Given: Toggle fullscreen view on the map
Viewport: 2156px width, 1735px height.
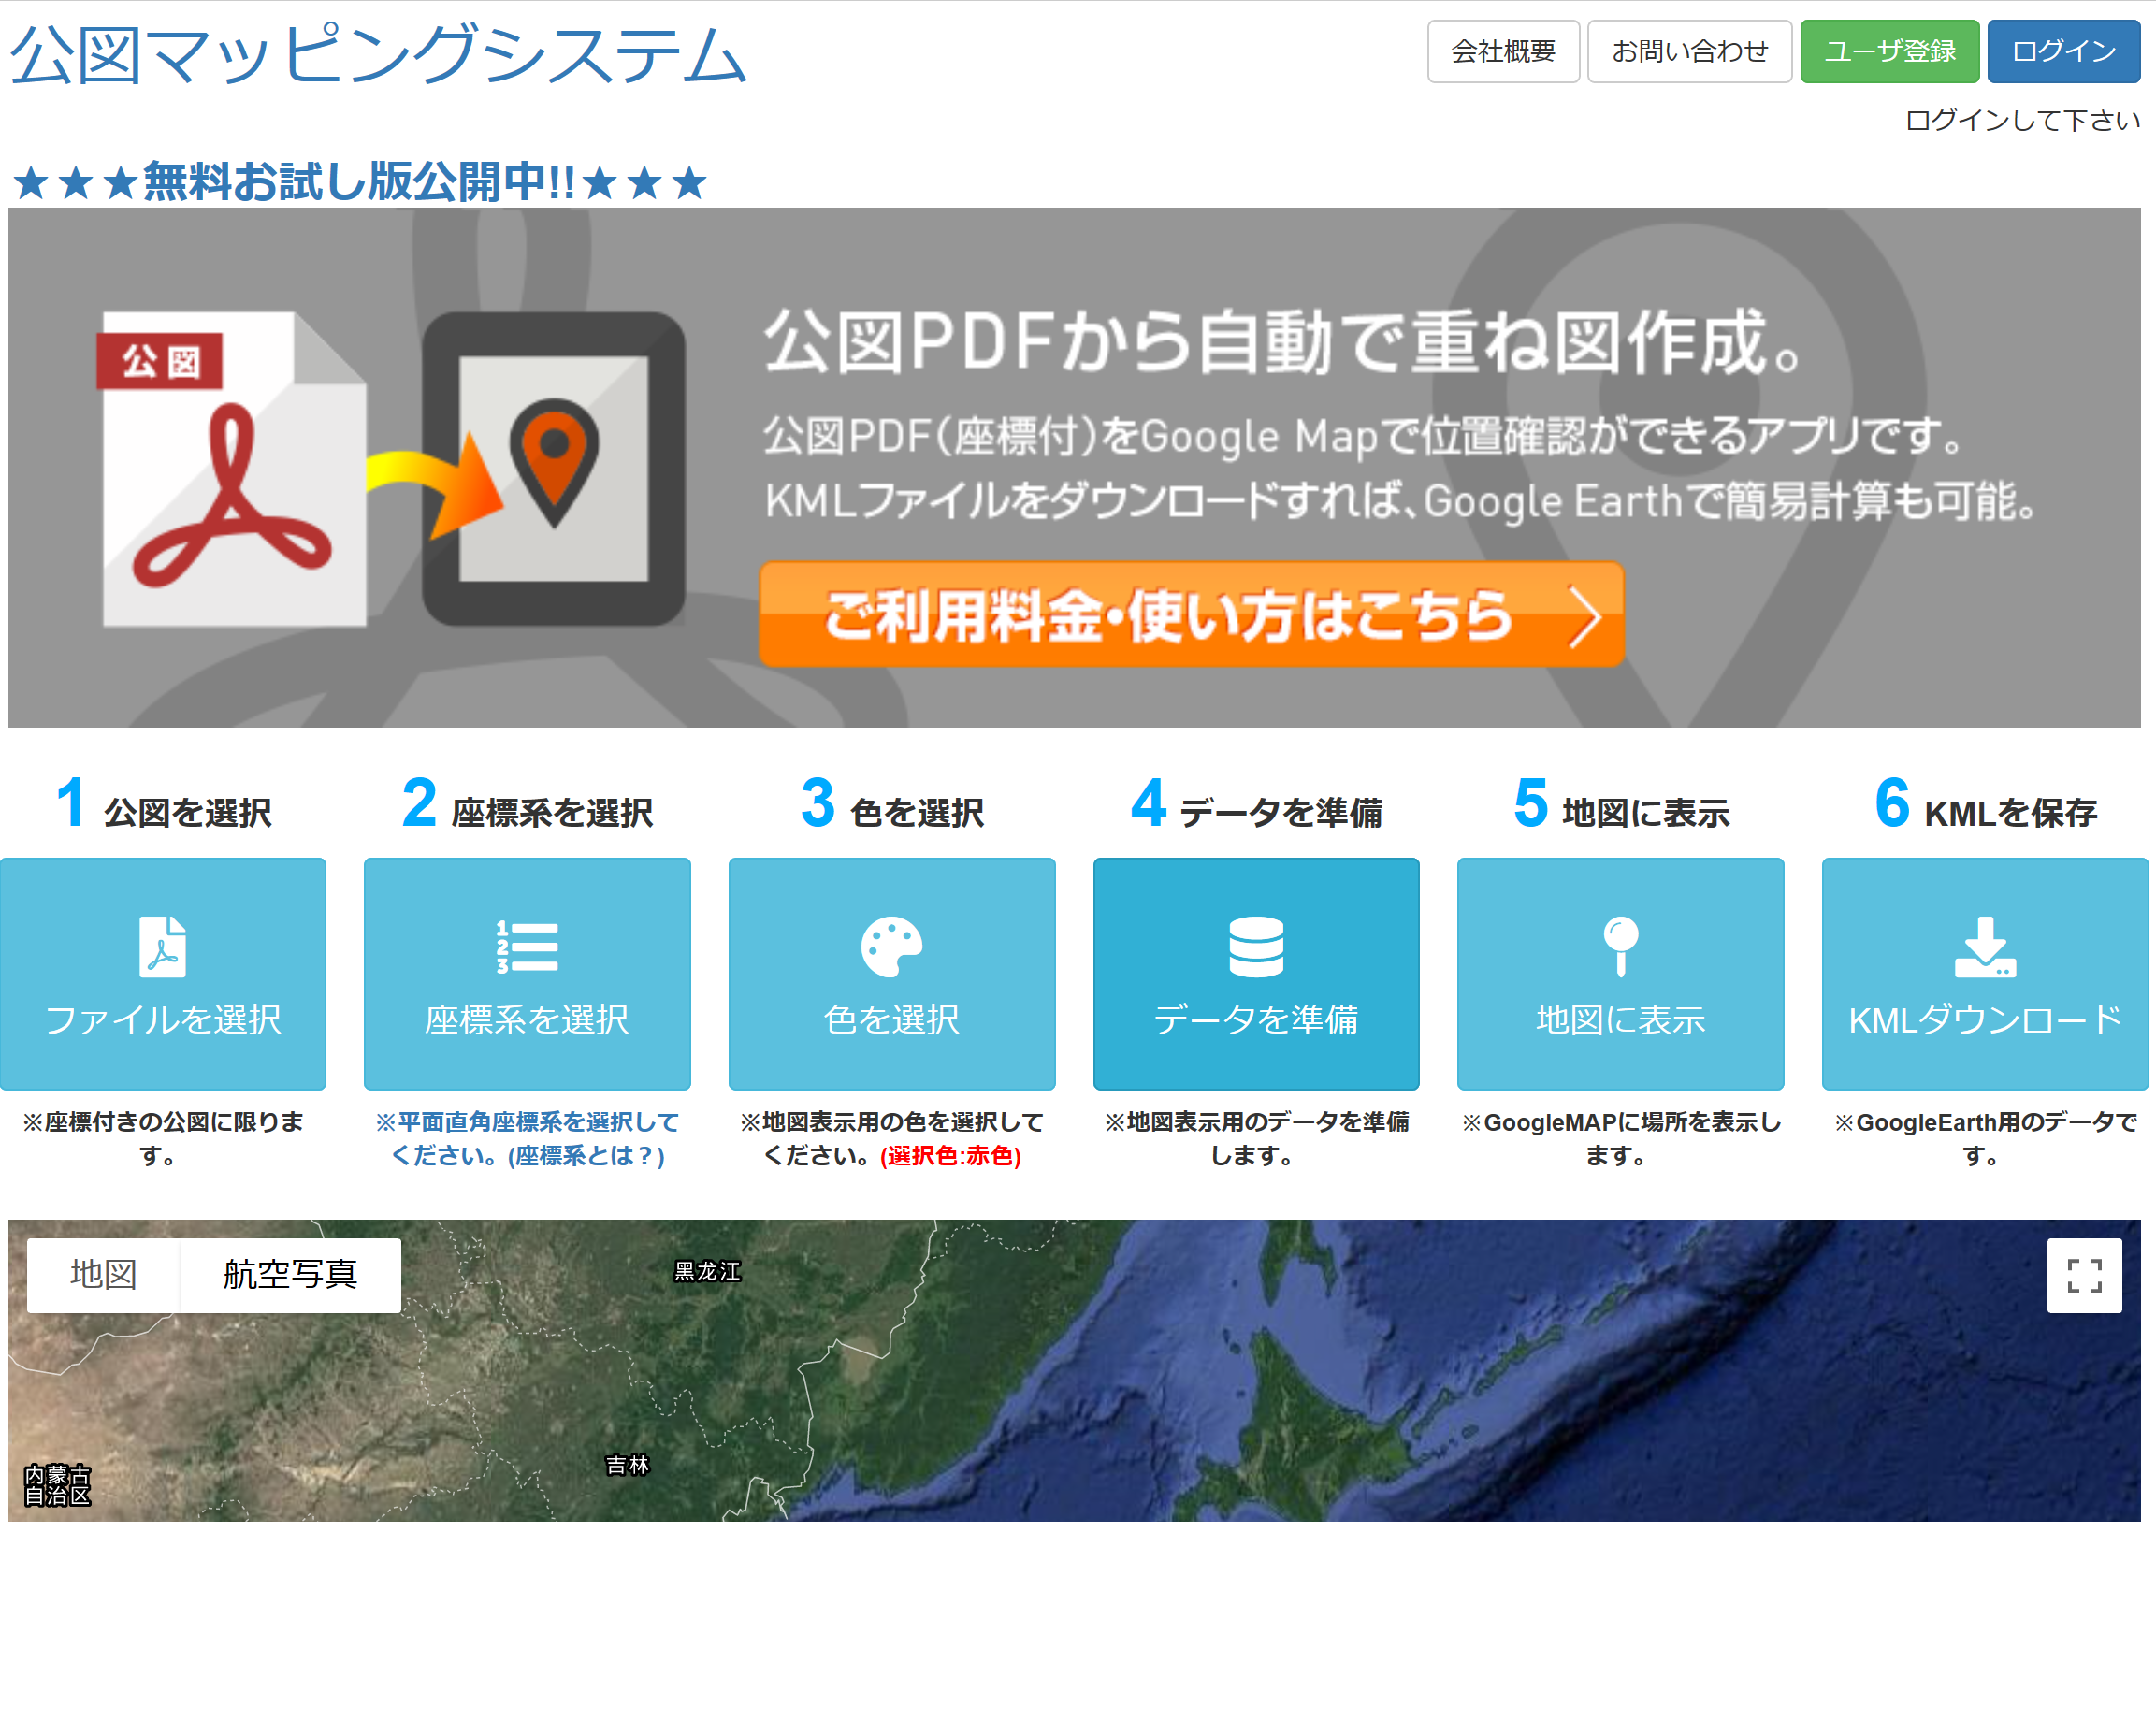Looking at the screenshot, I should point(2084,1275).
